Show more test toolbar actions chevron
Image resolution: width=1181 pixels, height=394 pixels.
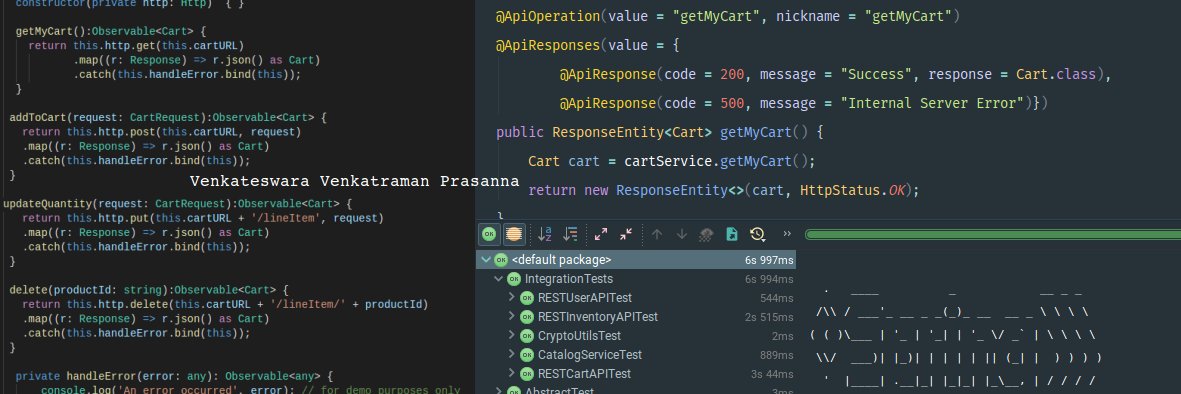tap(788, 234)
